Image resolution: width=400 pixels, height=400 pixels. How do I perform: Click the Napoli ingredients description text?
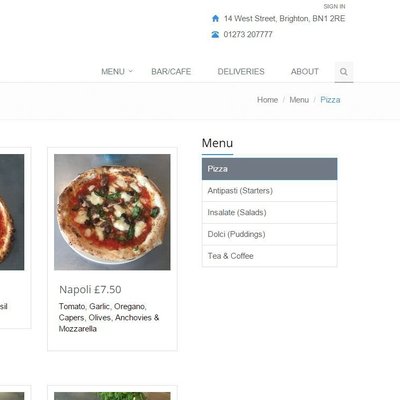[109, 318]
